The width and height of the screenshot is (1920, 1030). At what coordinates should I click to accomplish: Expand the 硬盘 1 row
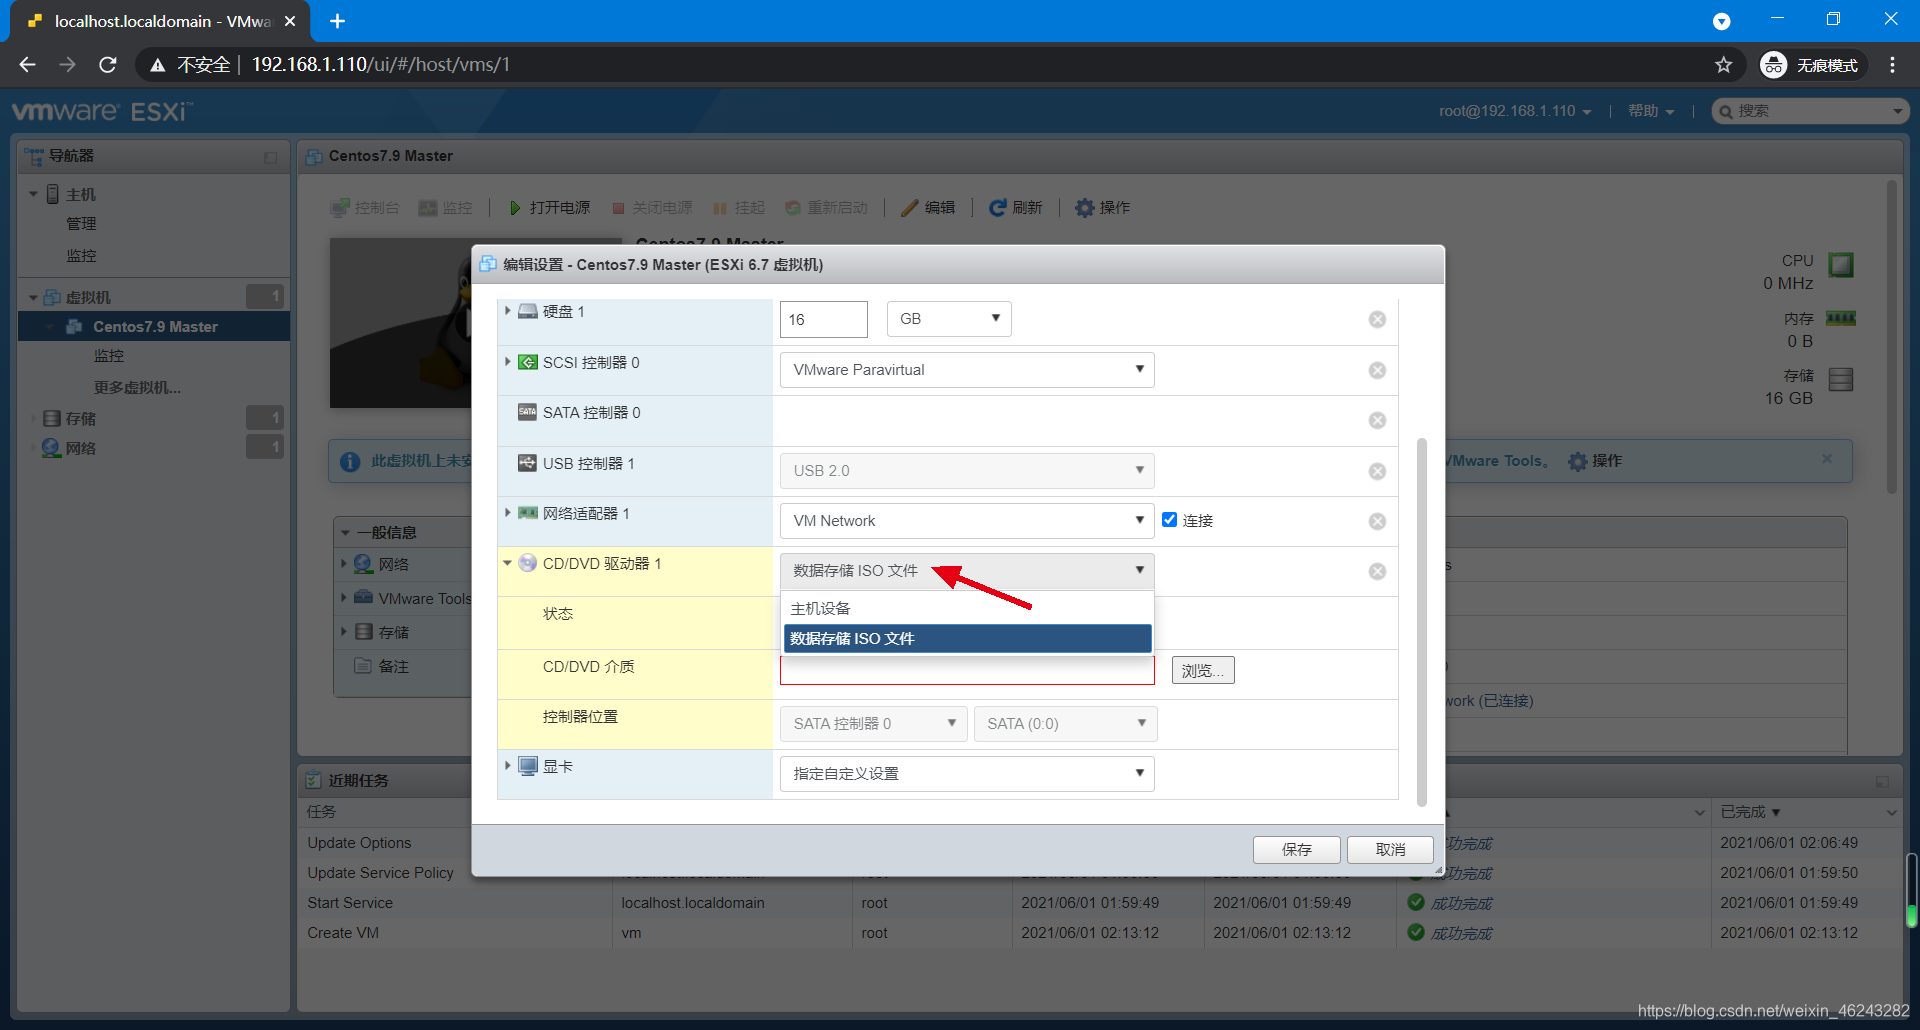coord(508,312)
